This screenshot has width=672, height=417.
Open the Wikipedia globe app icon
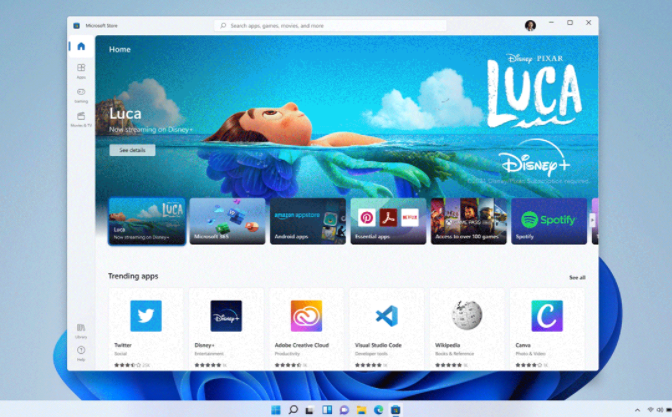[467, 315]
